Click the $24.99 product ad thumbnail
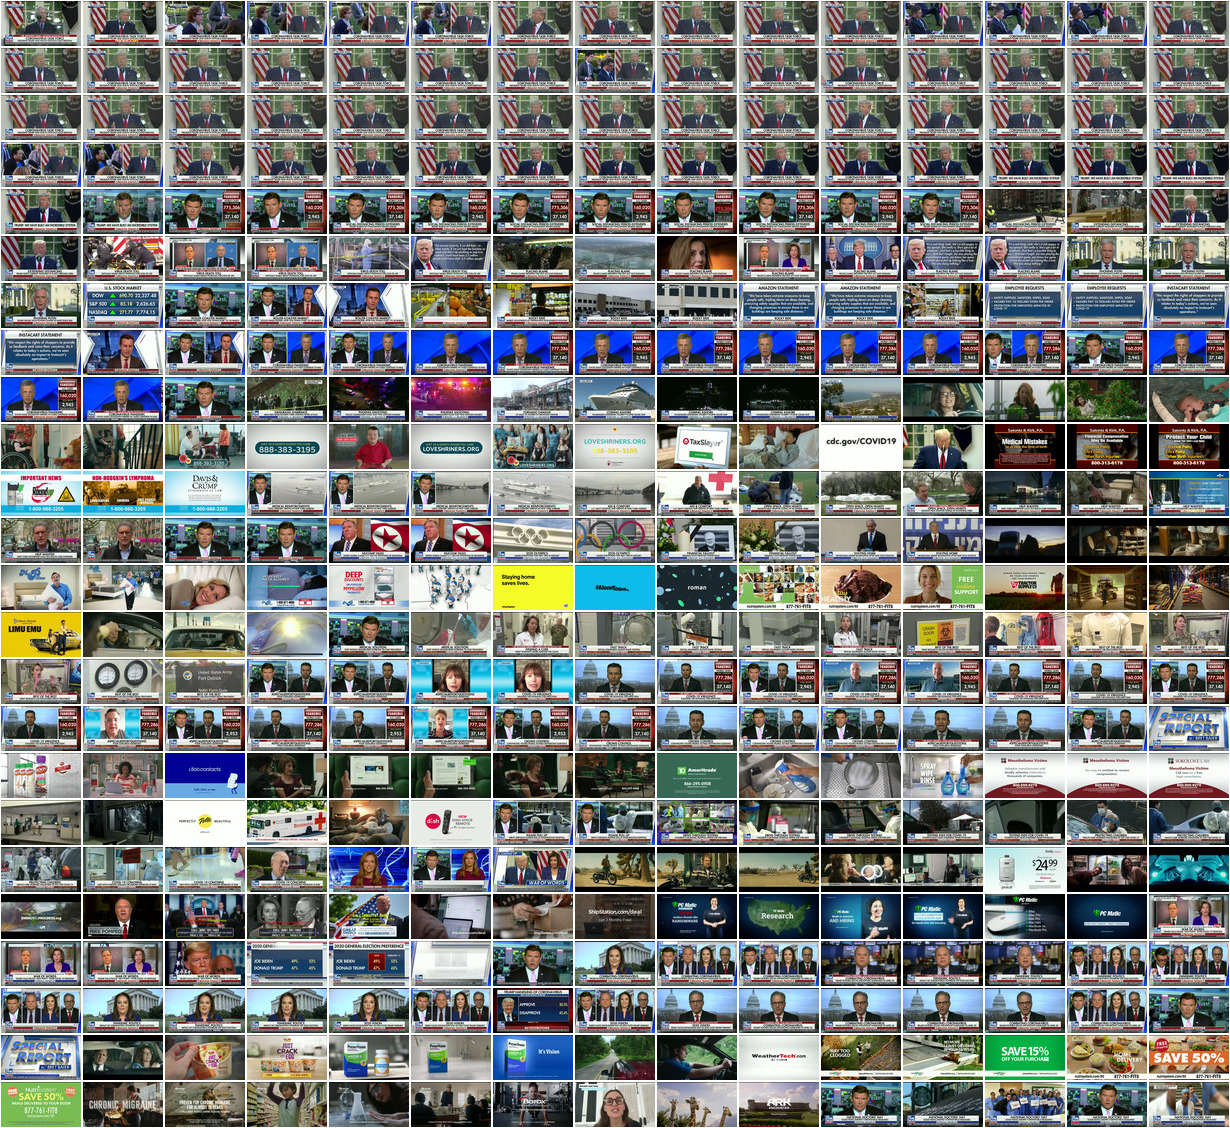The width and height of the screenshot is (1230, 1128). pyautogui.click(x=1024, y=869)
